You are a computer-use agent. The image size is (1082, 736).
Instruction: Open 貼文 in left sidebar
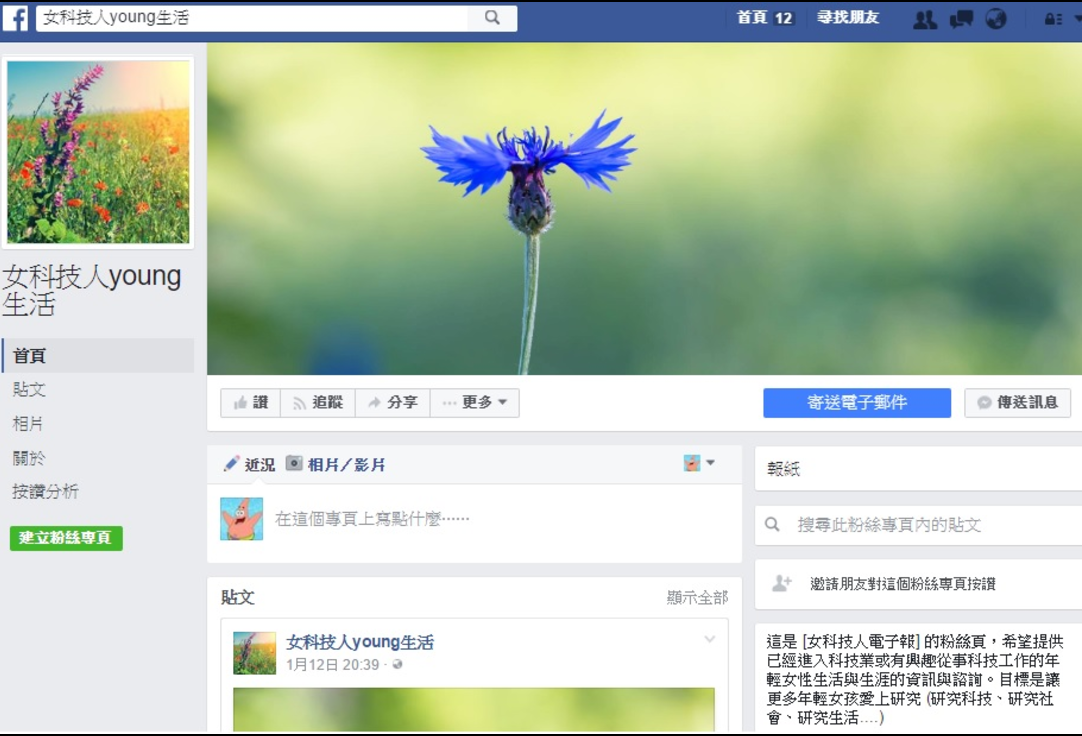pyautogui.click(x=29, y=390)
